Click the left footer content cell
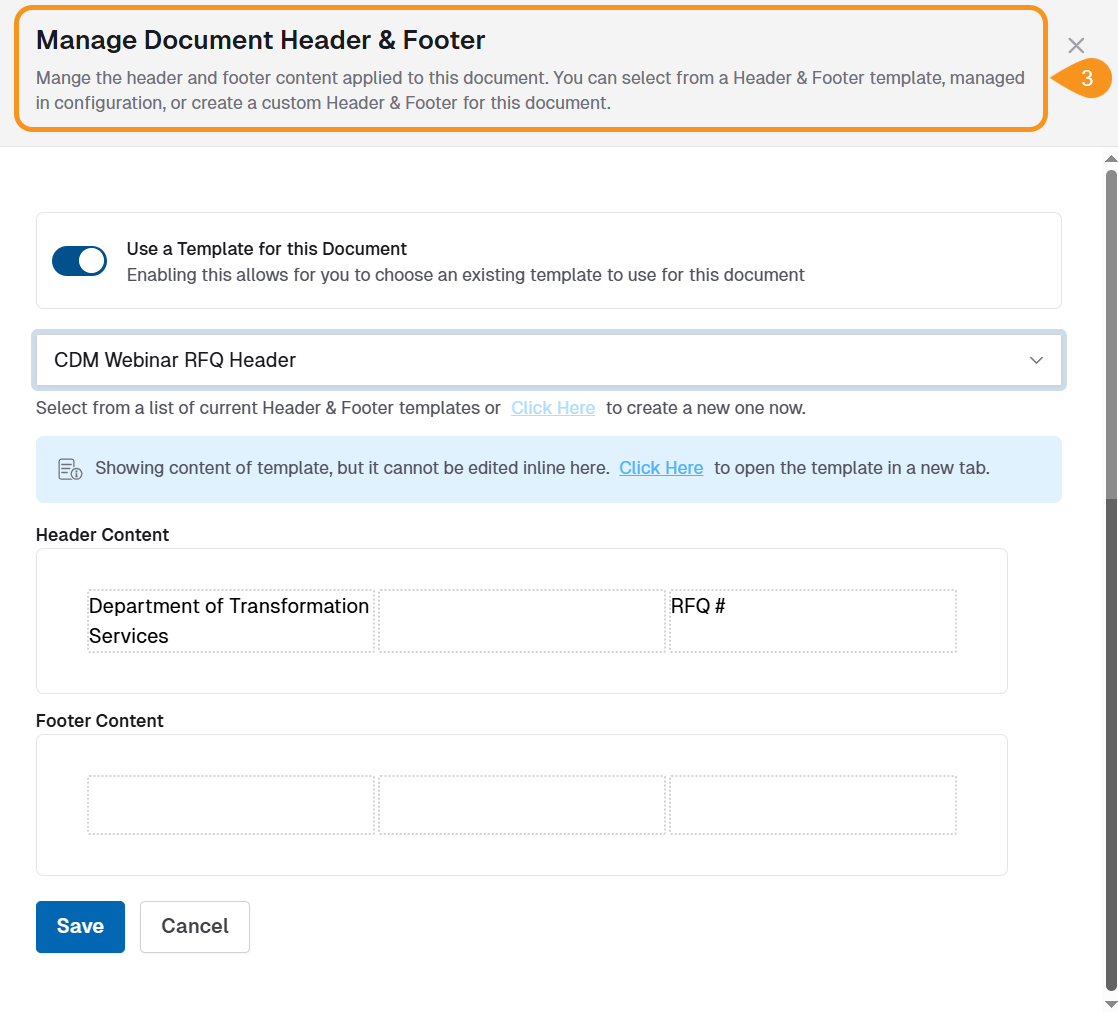The height and width of the screenshot is (1012, 1118). 231,805
